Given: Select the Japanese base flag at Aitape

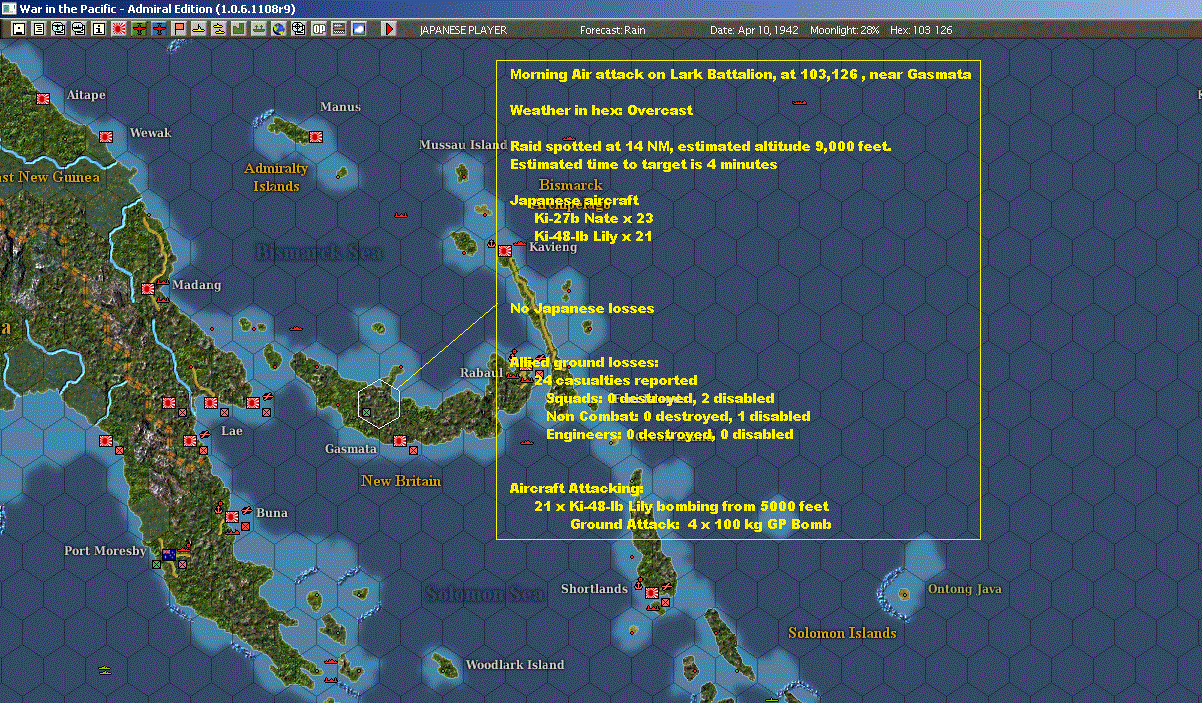Looking at the screenshot, I should [x=43, y=99].
